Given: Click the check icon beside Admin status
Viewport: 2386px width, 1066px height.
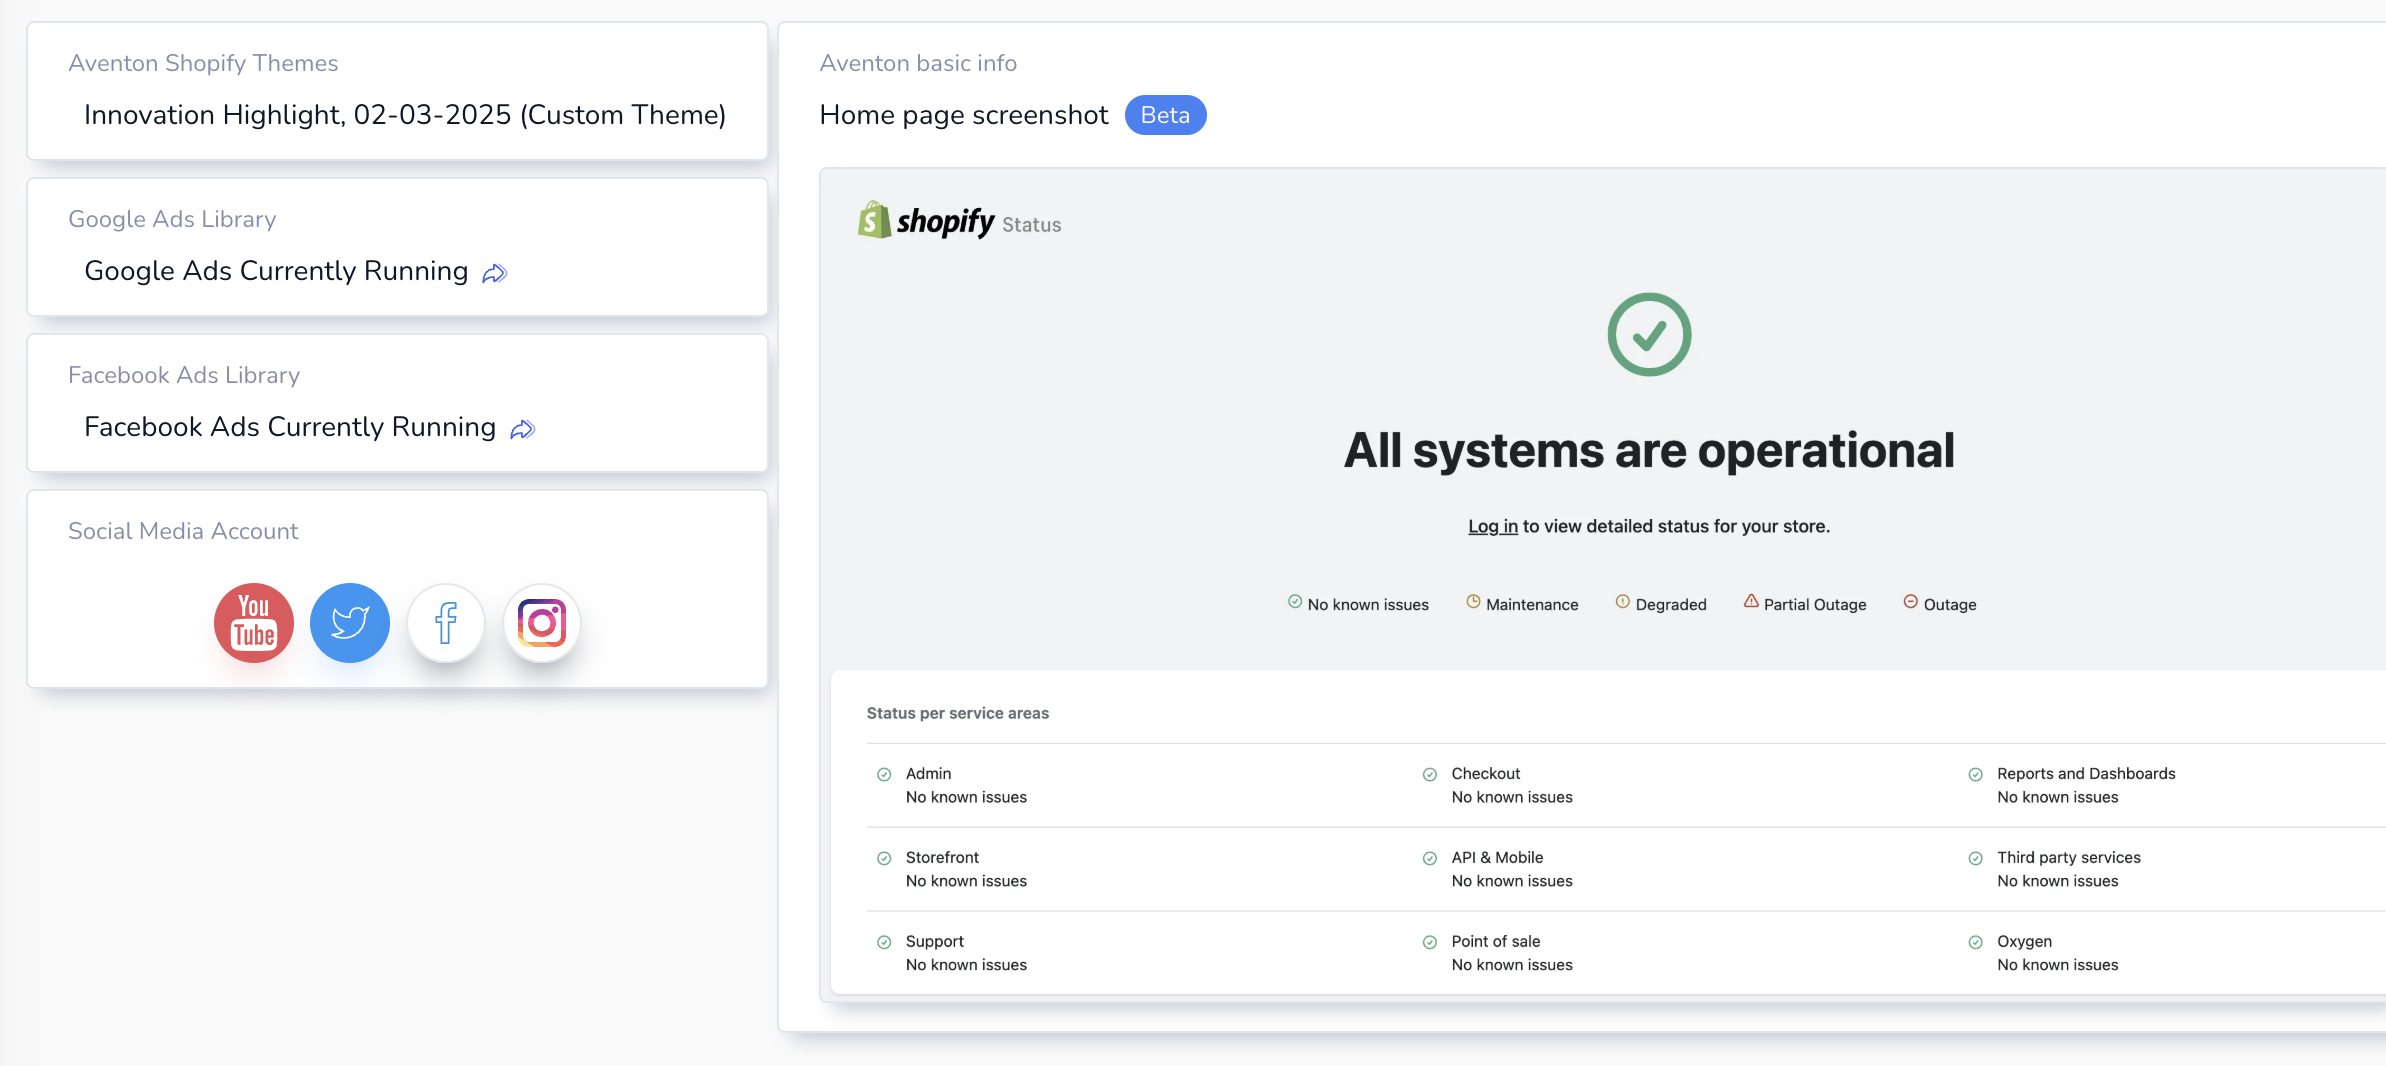Looking at the screenshot, I should pos(883,773).
